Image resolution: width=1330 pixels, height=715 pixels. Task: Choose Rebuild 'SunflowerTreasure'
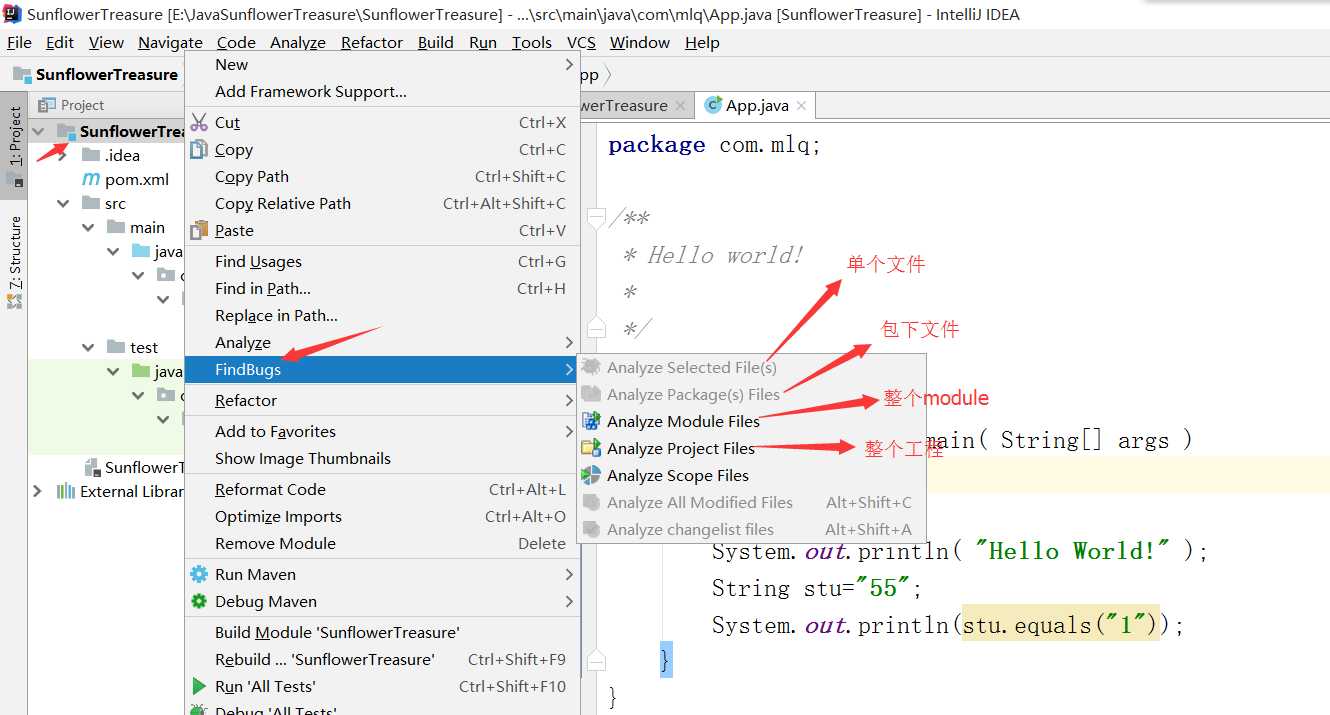(382, 659)
